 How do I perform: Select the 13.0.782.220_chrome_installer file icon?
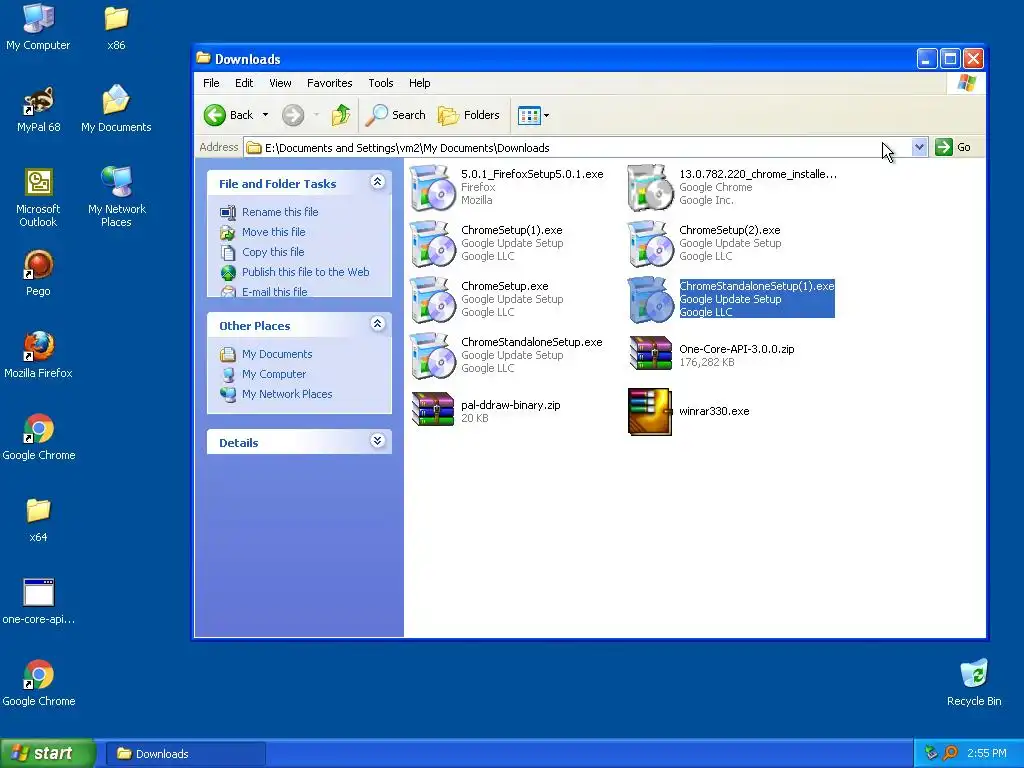pyautogui.click(x=650, y=188)
